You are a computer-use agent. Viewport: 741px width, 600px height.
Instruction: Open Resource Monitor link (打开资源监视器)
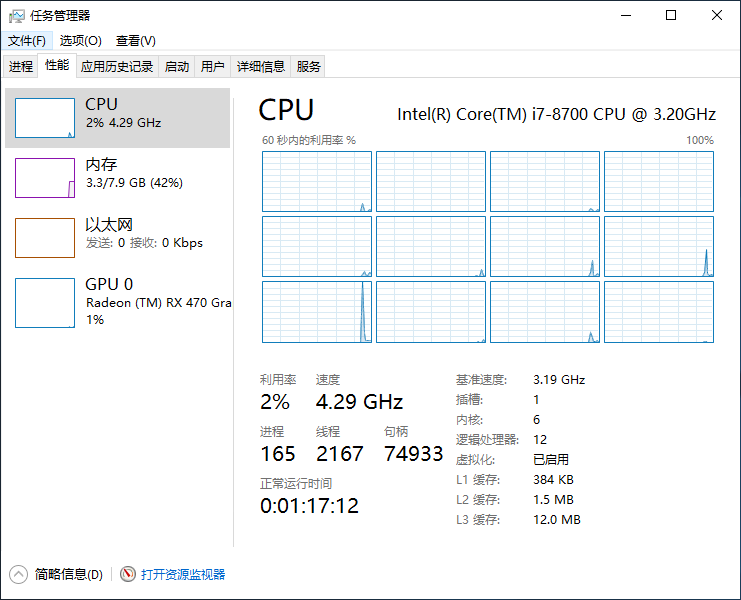[x=183, y=574]
